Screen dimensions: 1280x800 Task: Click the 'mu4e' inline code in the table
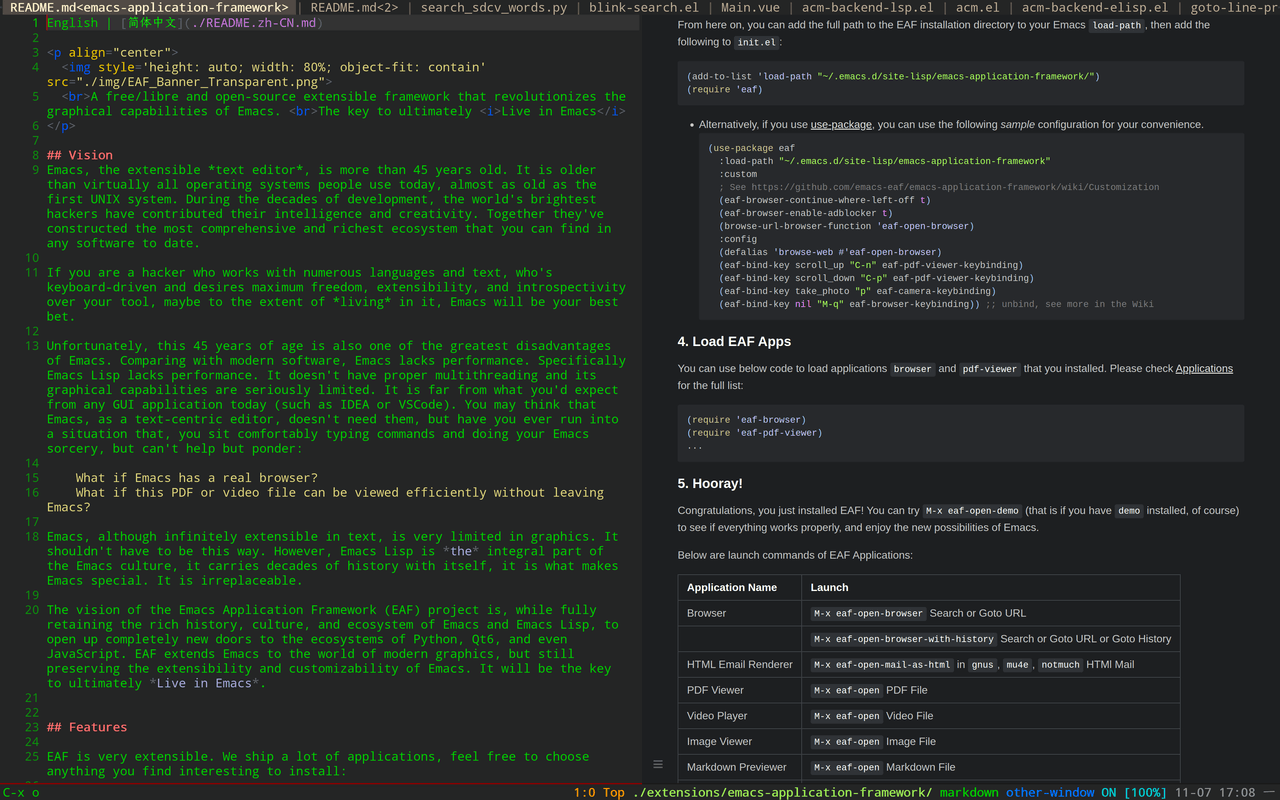[1017, 664]
